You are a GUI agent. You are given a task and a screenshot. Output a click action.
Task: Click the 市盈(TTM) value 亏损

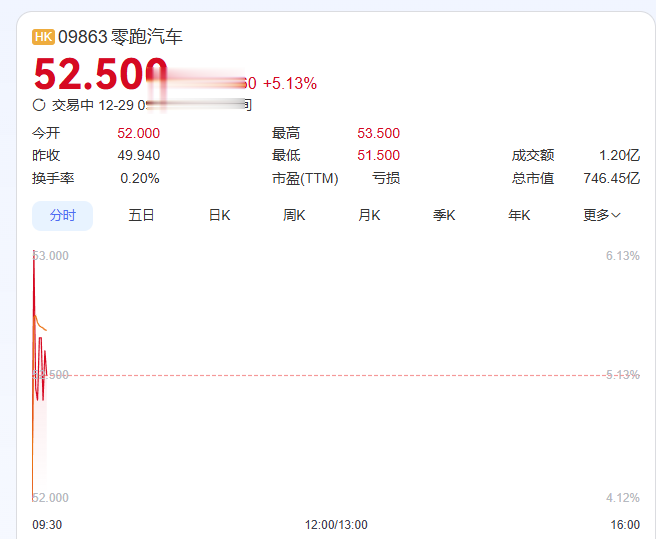point(386,178)
